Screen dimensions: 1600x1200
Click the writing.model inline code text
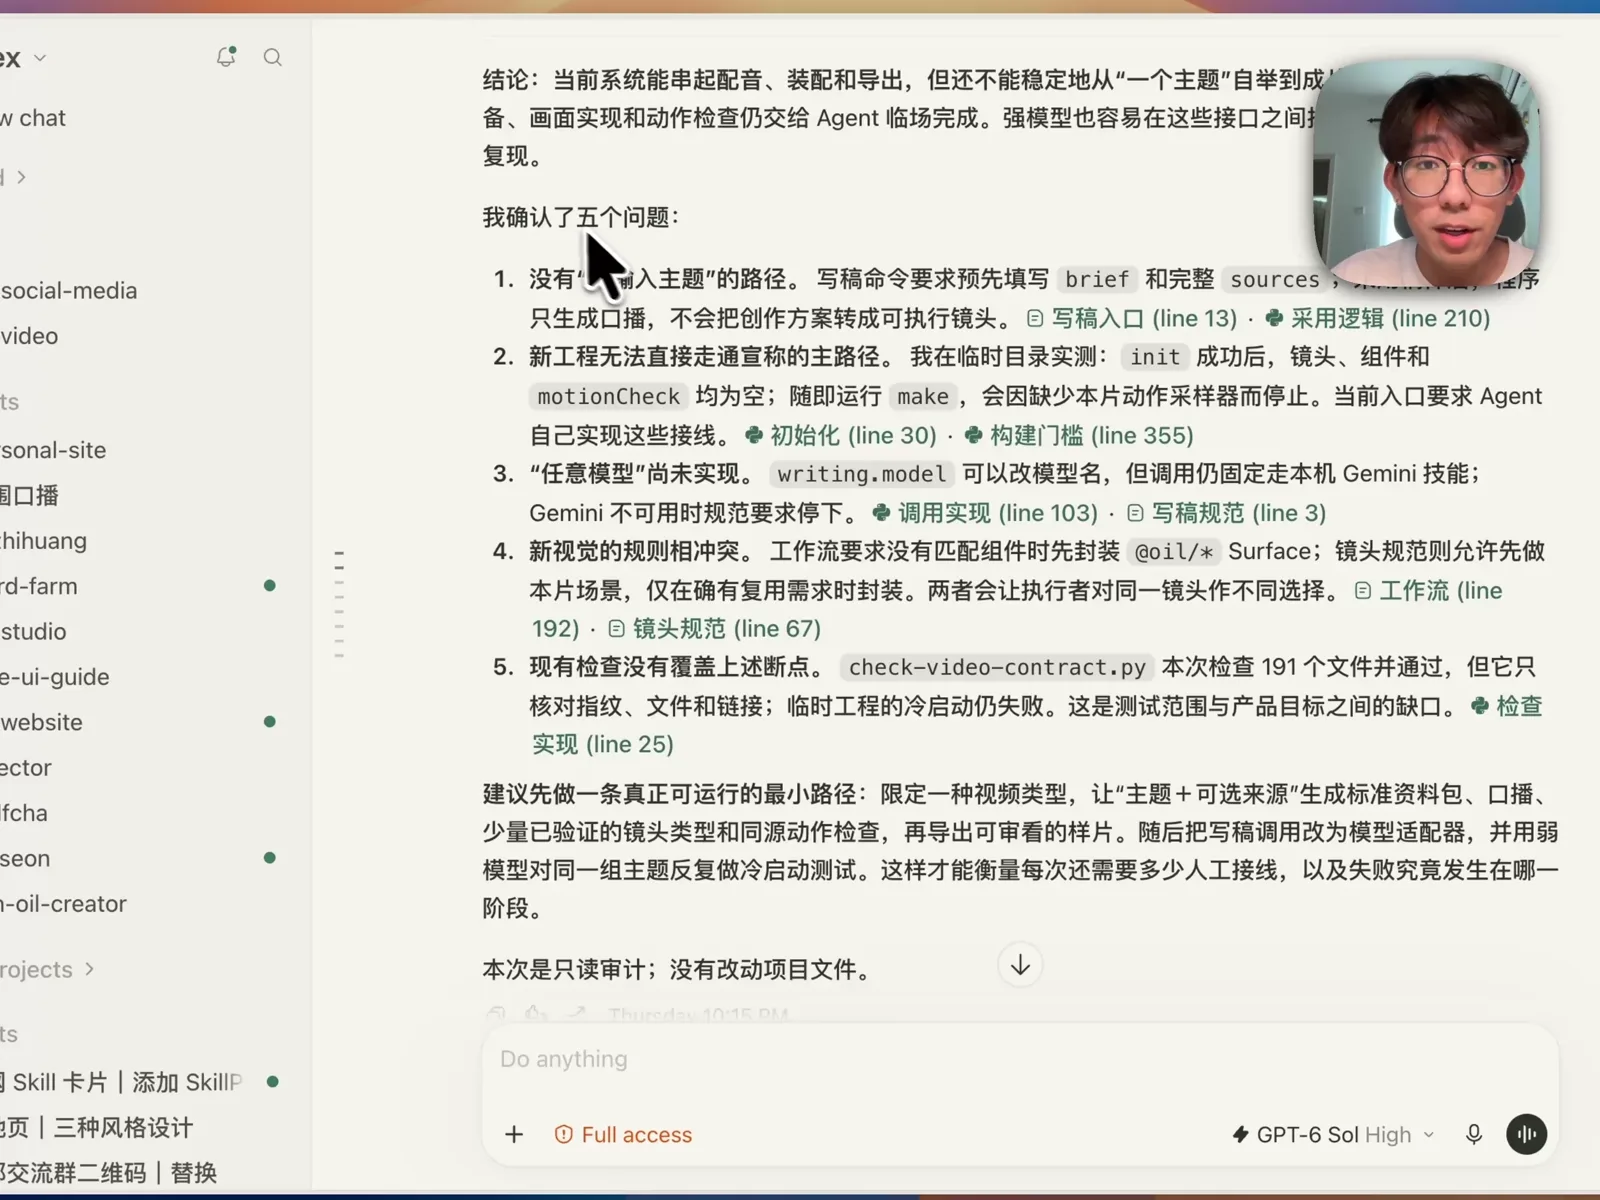[861, 474]
